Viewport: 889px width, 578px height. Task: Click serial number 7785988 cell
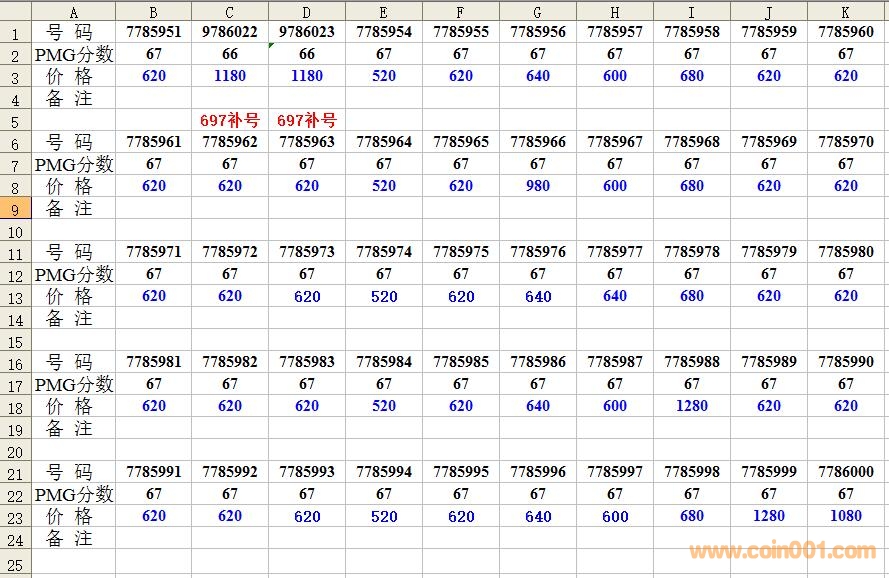(692, 362)
